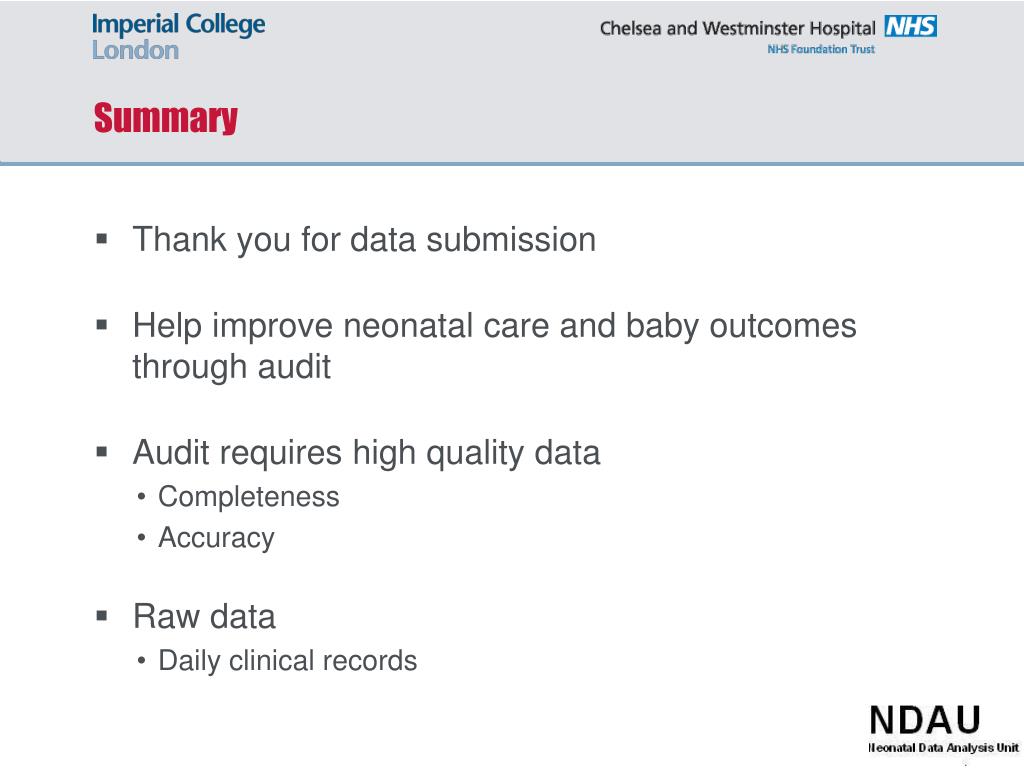Click the square bullet beside 'Raw data'

[x=102, y=615]
